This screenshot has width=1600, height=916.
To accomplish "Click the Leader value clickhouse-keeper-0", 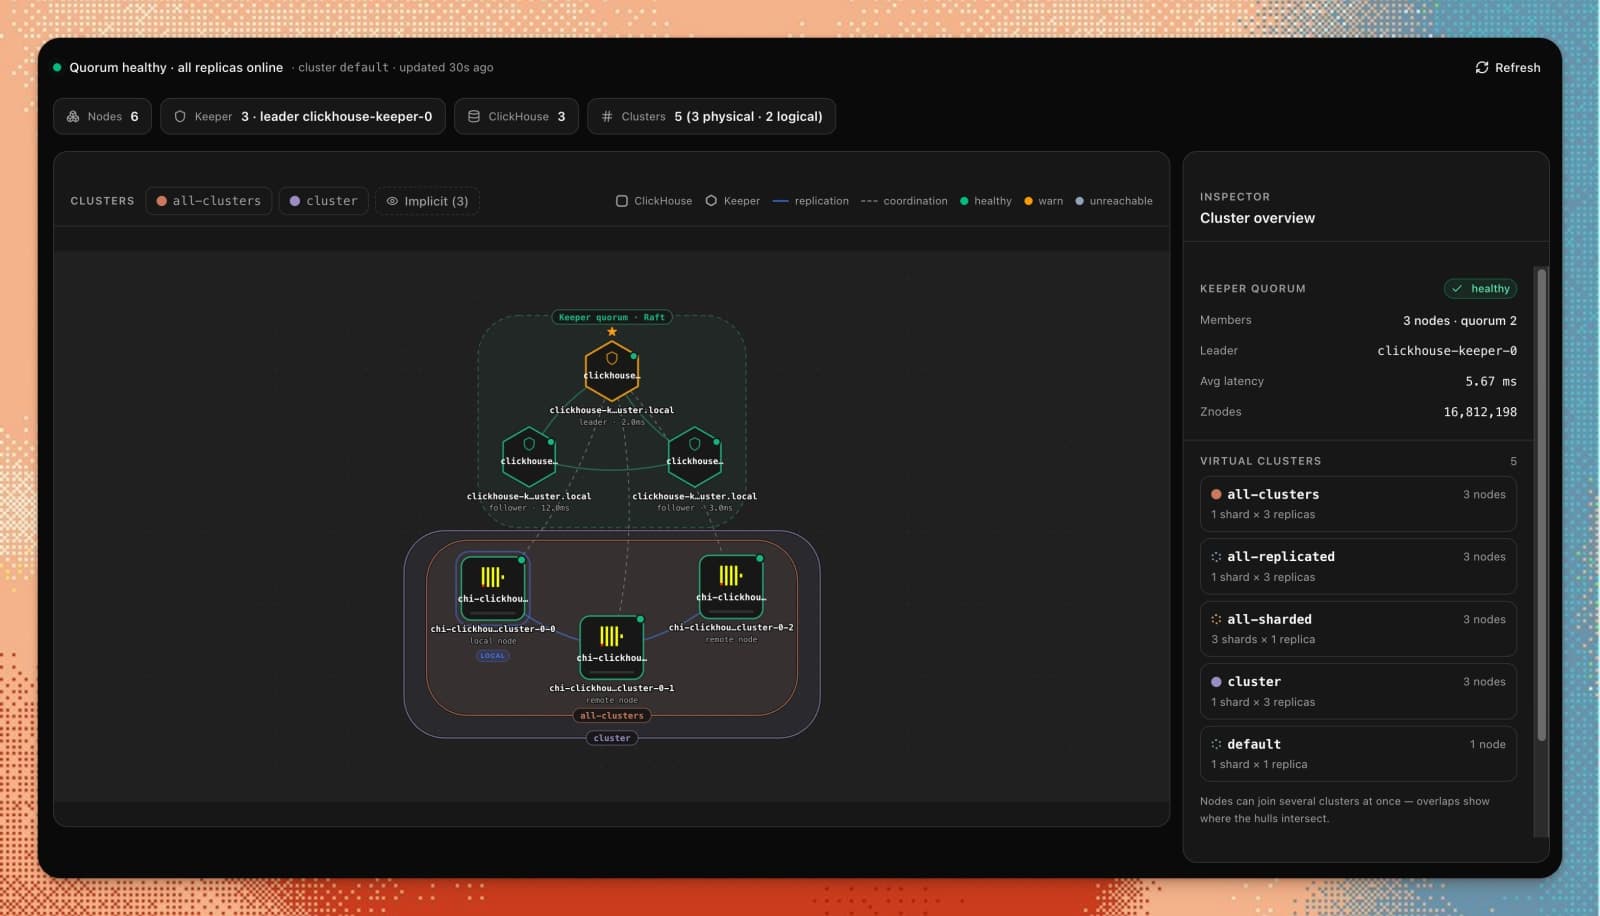I will pos(1447,351).
